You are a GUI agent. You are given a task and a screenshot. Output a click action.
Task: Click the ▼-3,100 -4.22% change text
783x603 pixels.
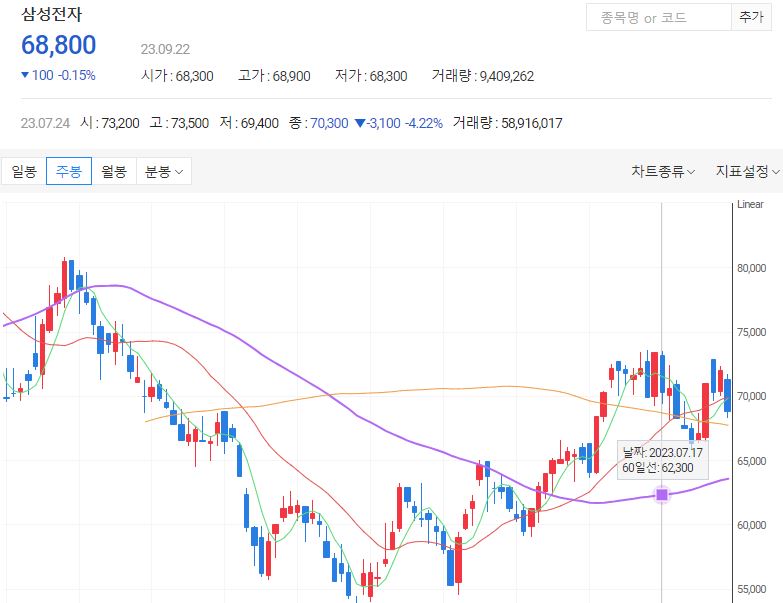pyautogui.click(x=398, y=123)
